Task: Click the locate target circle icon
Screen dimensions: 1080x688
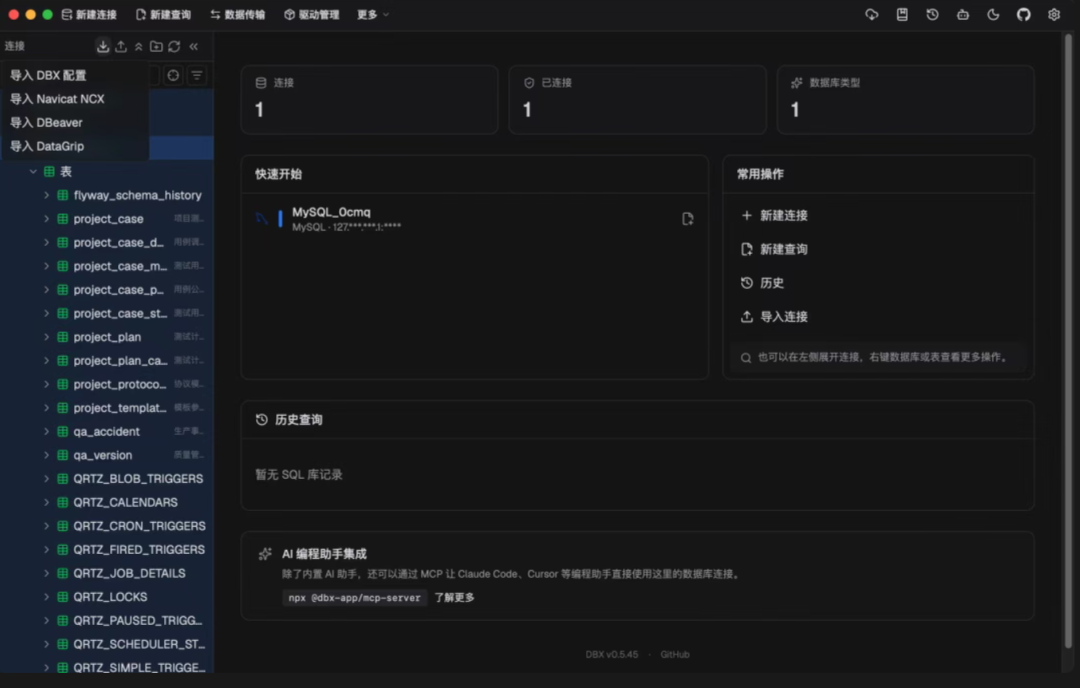Action: tap(174, 75)
